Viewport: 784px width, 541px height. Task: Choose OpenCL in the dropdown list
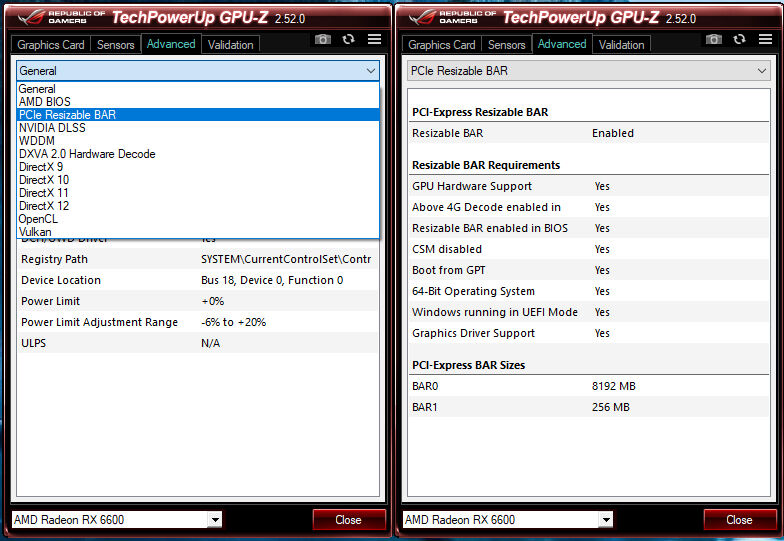tap(198, 218)
